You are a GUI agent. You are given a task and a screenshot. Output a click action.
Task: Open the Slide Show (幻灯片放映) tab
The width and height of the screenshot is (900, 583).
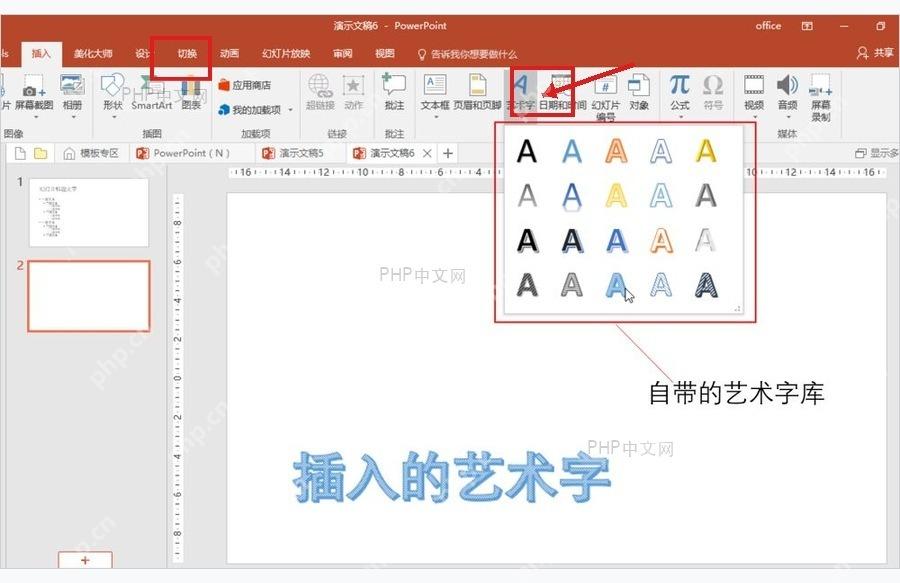(286, 53)
